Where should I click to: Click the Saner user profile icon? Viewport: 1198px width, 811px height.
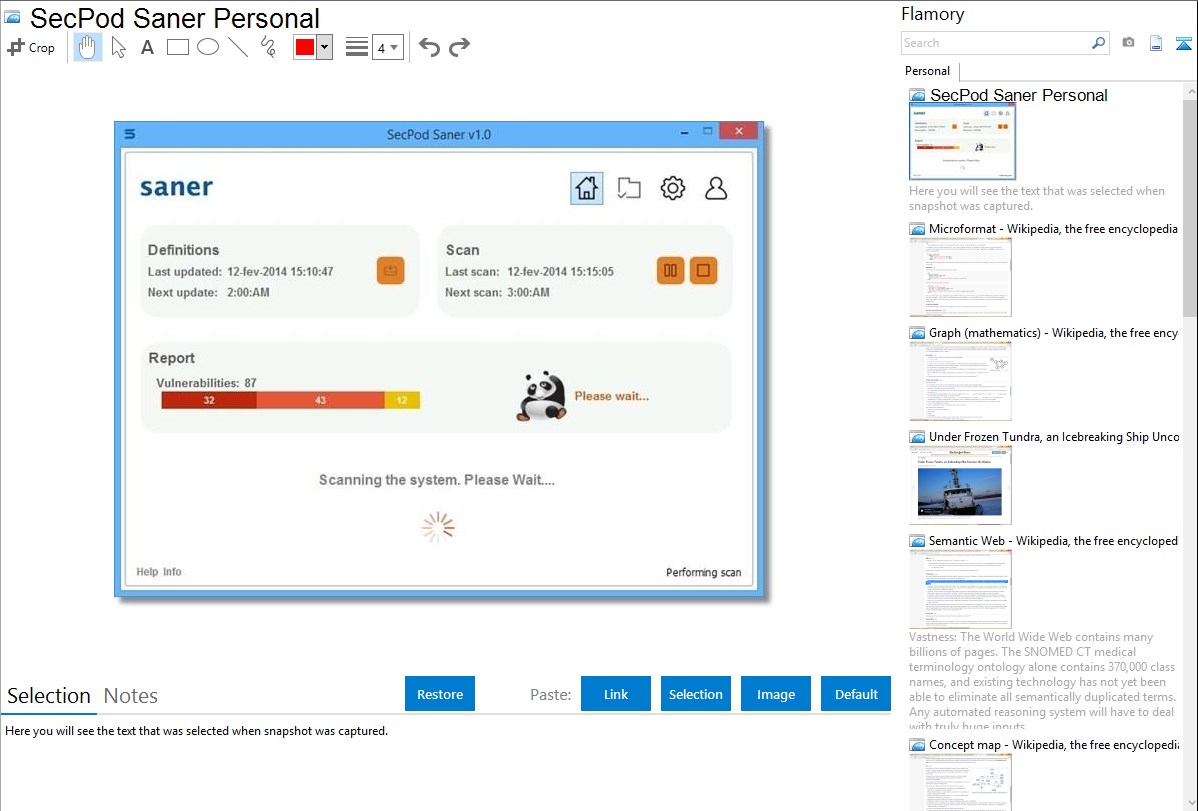coord(716,188)
